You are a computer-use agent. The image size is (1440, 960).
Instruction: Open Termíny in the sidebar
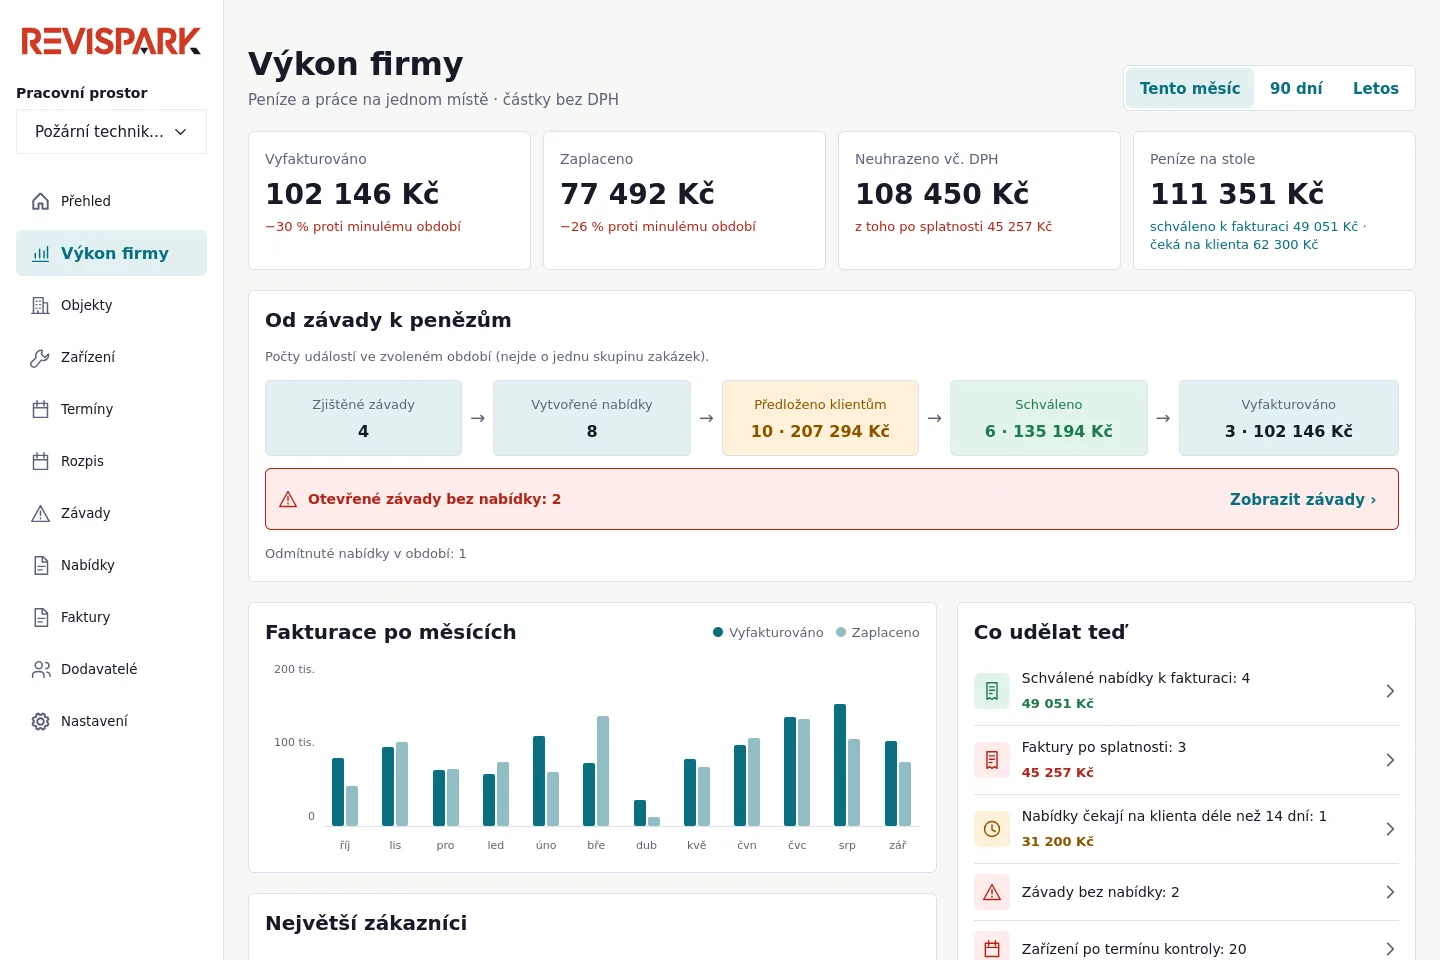tap(111, 409)
